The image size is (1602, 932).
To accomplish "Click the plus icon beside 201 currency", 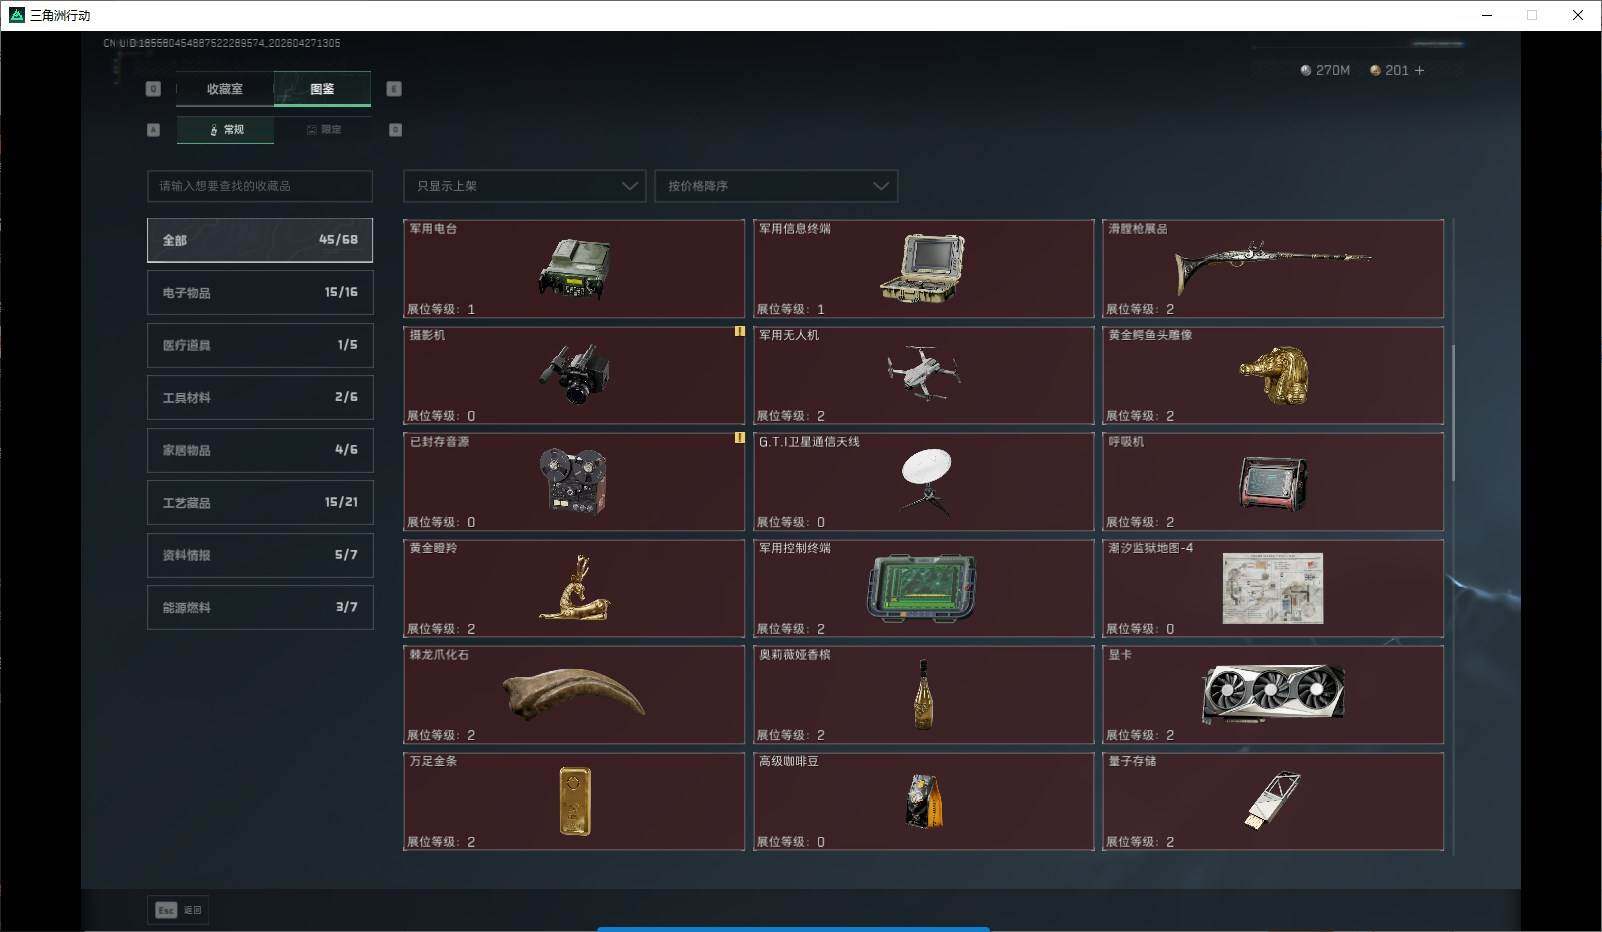I will point(1419,70).
